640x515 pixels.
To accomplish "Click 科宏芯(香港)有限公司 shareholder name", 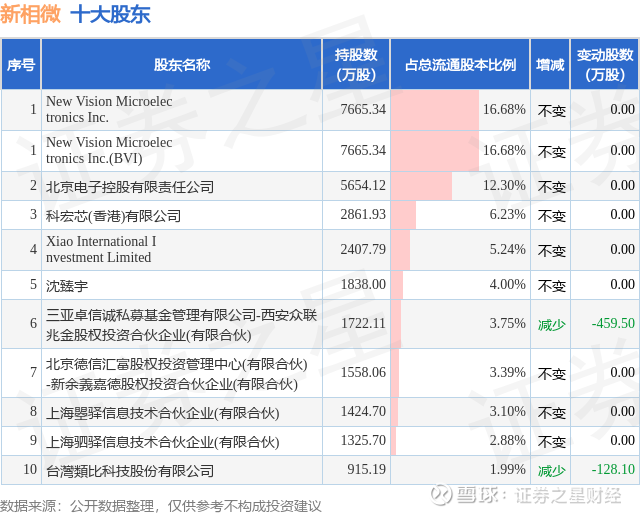I will tap(113, 215).
